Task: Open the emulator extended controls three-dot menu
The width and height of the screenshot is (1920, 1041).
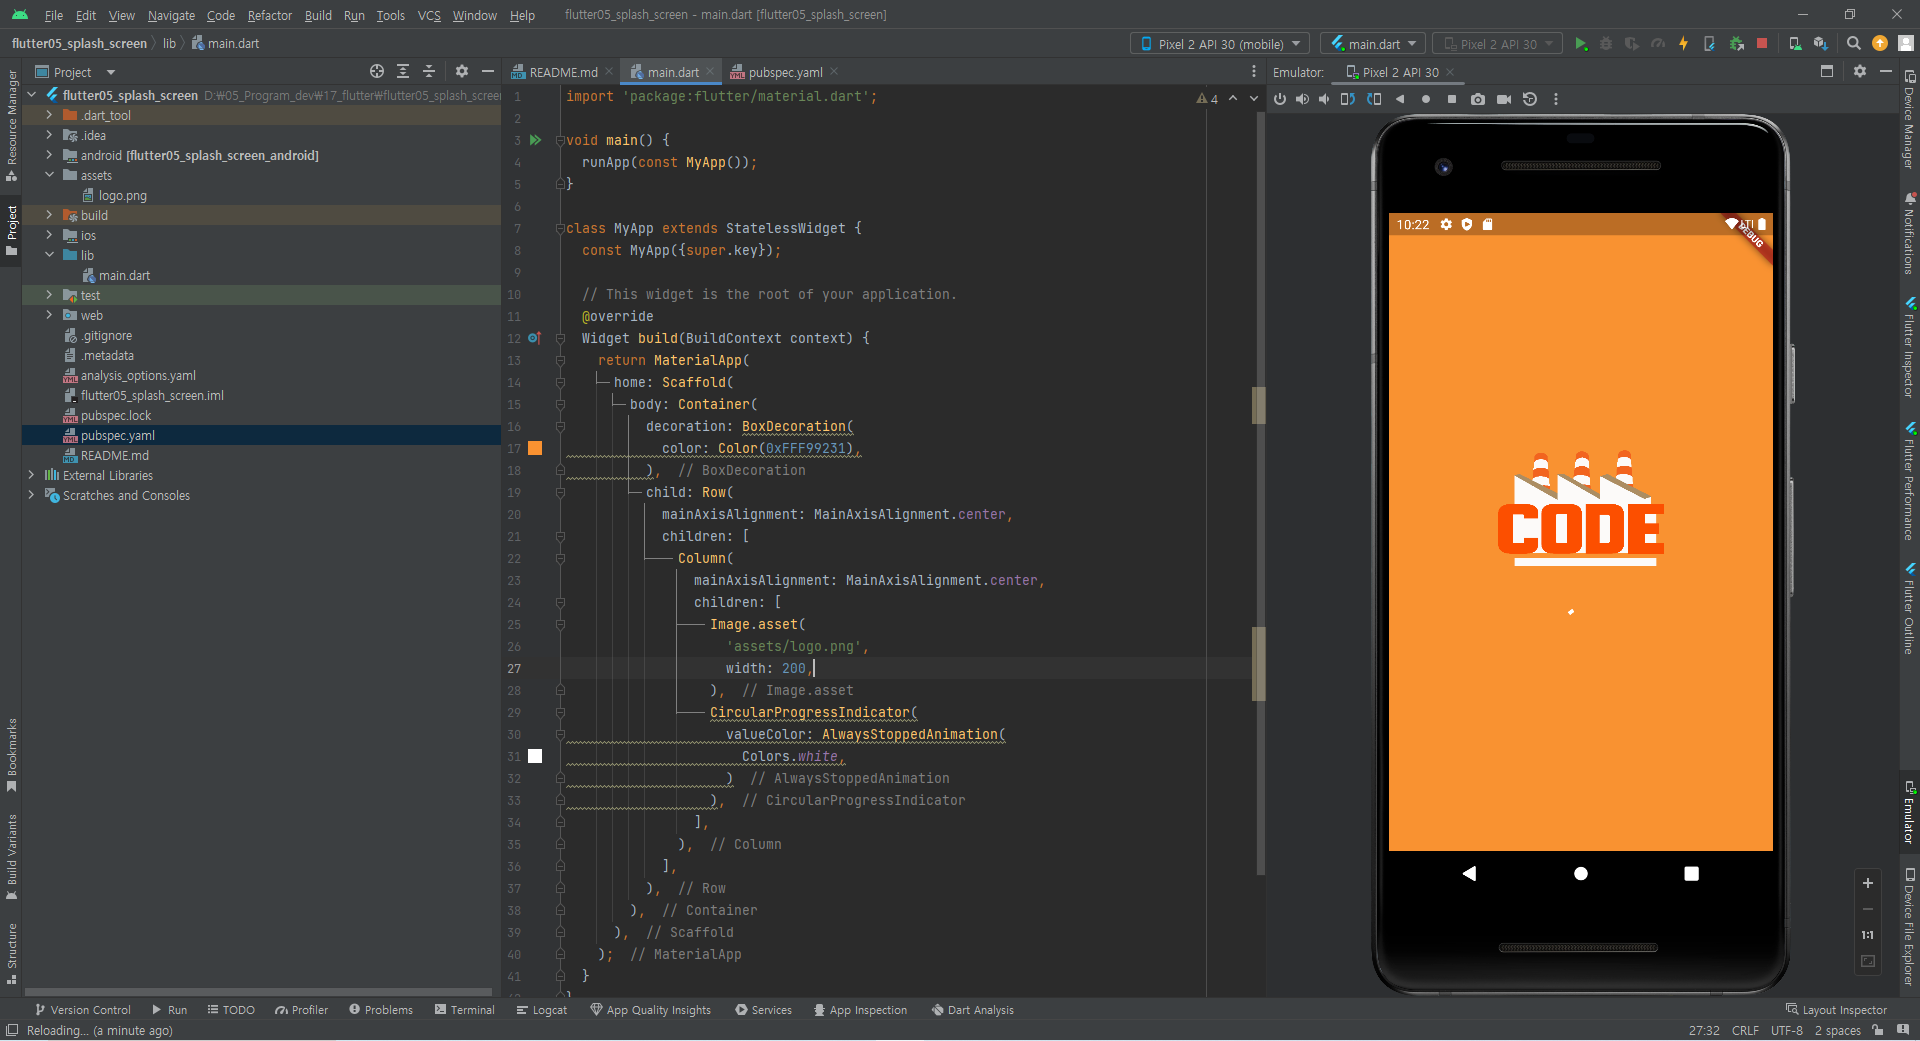Action: tap(1556, 99)
